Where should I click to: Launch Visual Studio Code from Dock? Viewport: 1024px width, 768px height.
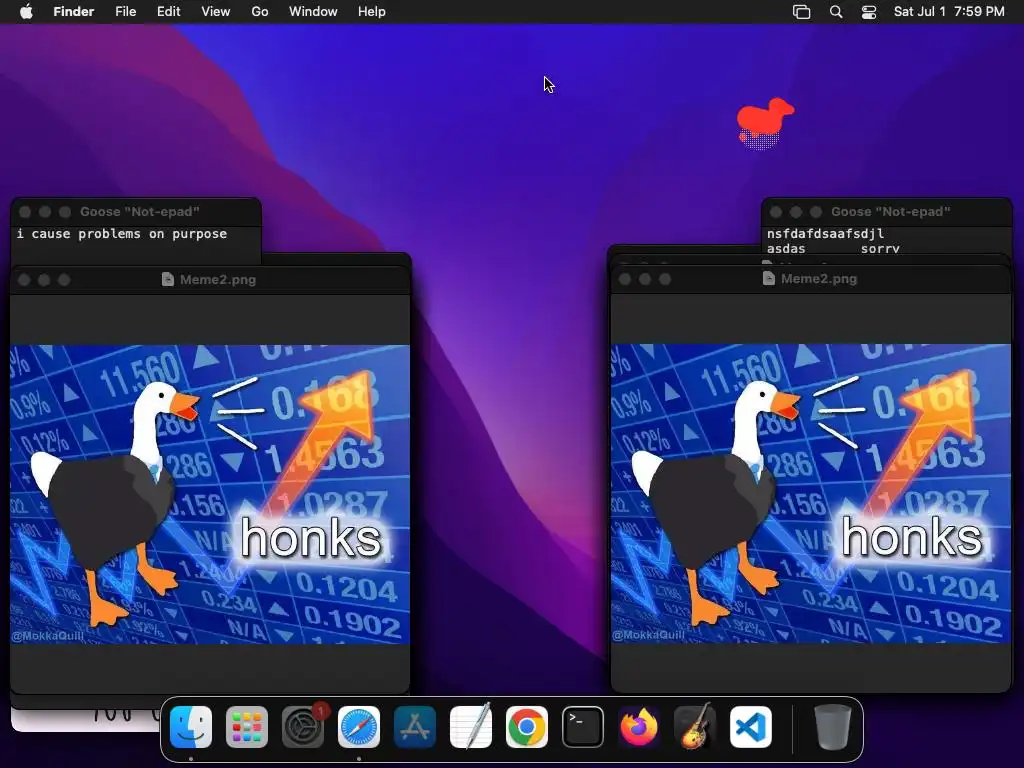(751, 727)
